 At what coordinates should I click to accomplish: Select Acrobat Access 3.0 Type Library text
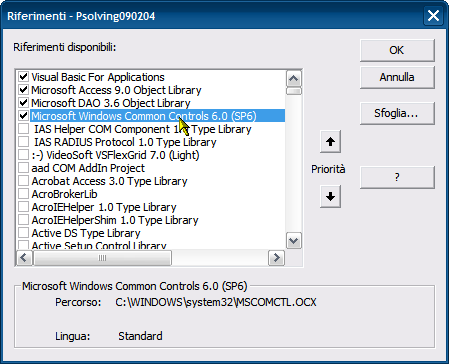tap(109, 181)
